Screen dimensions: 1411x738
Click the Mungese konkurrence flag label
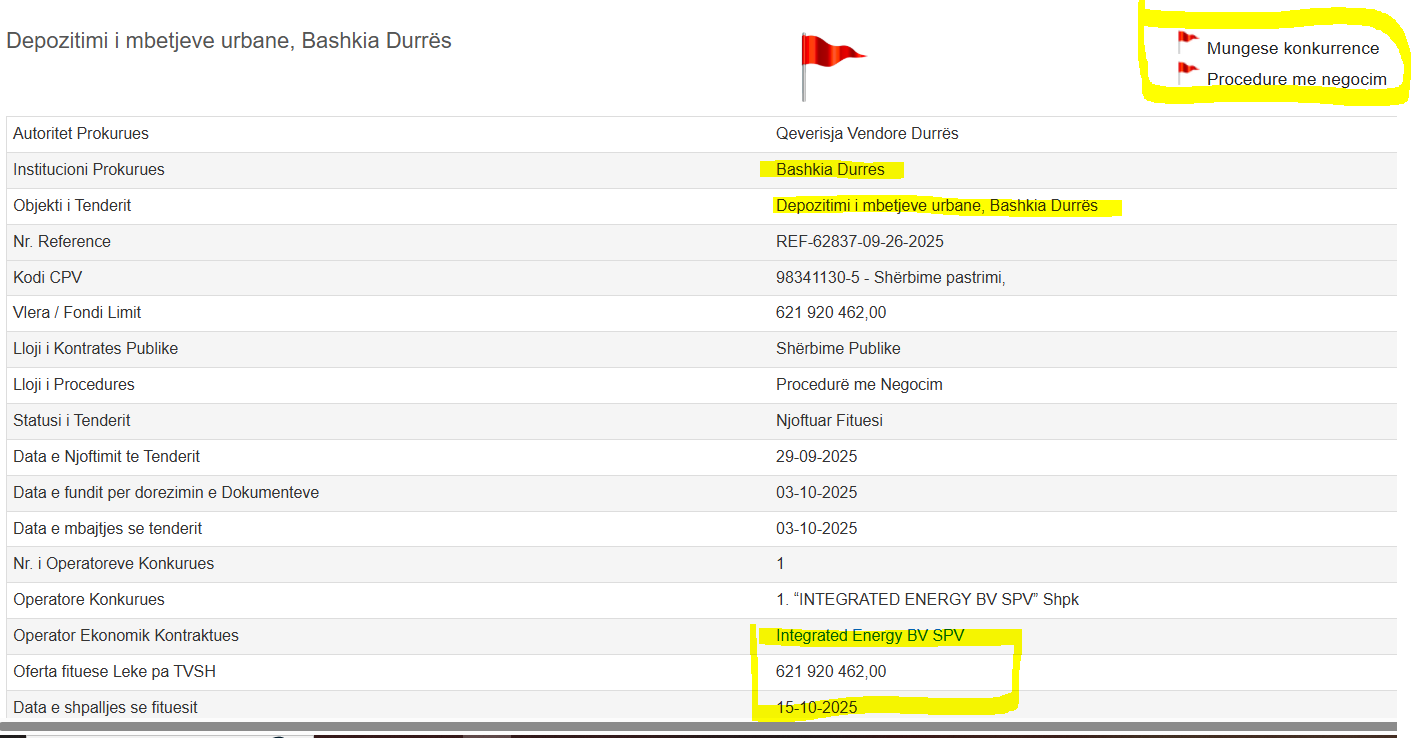pos(1292,48)
